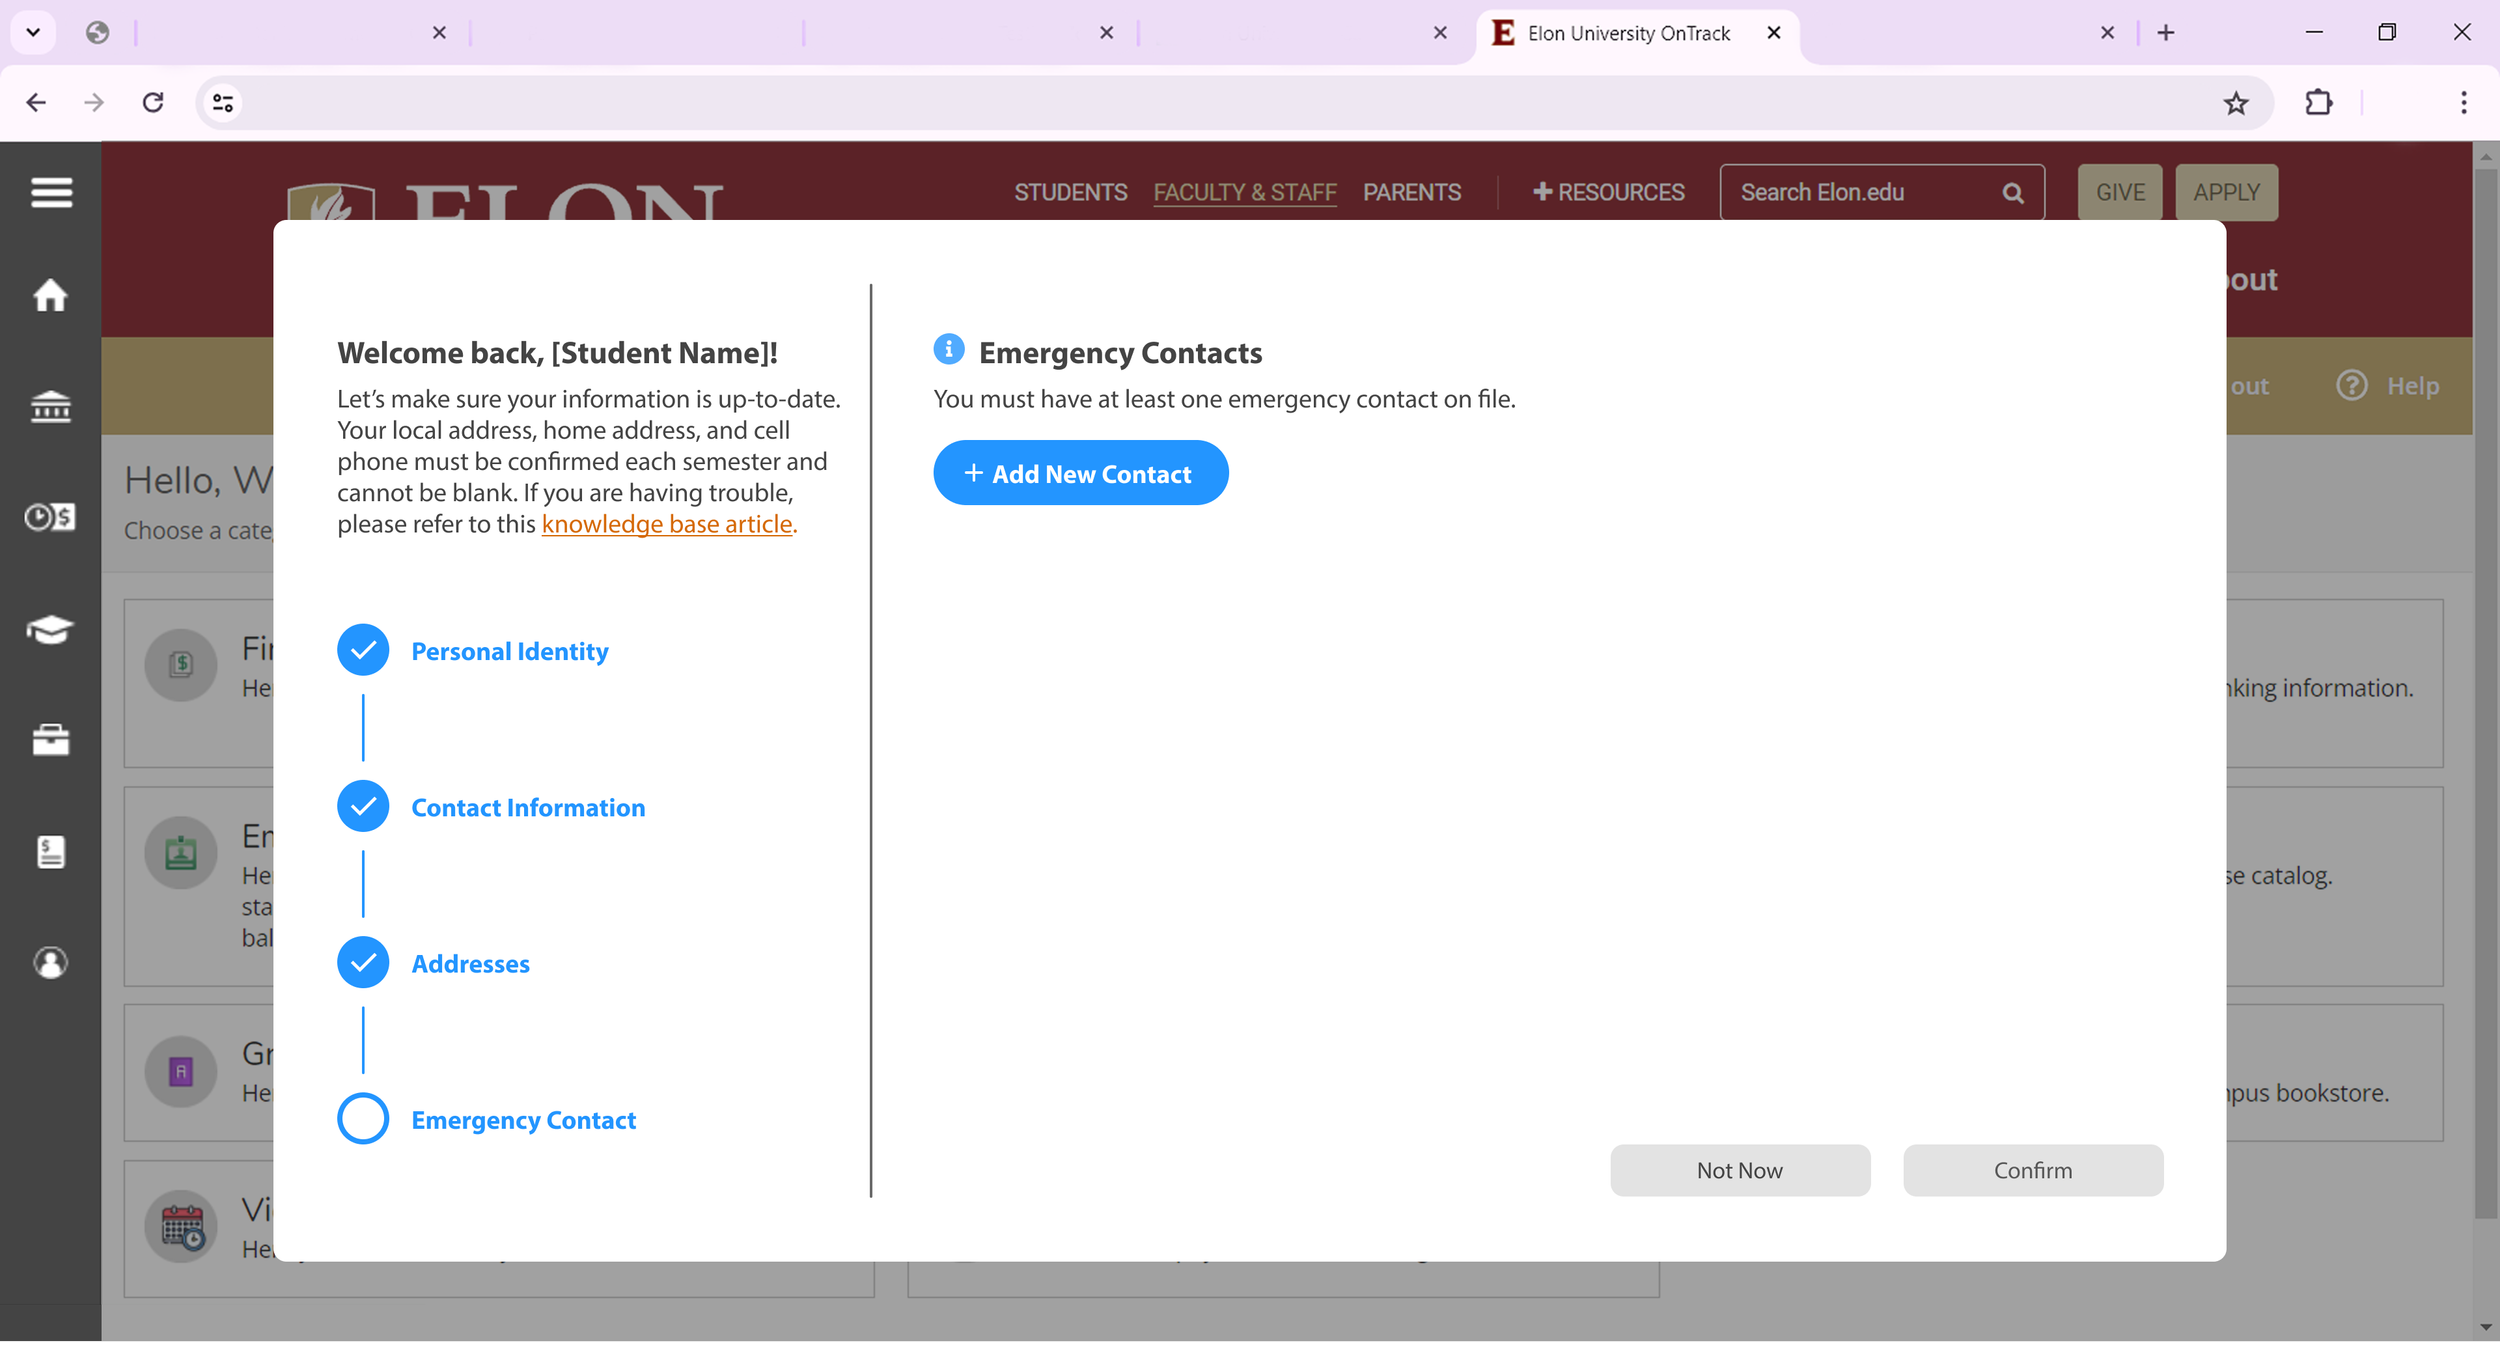This screenshot has width=2500, height=1354.
Task: Click the user profile sidebar icon
Action: [x=50, y=963]
